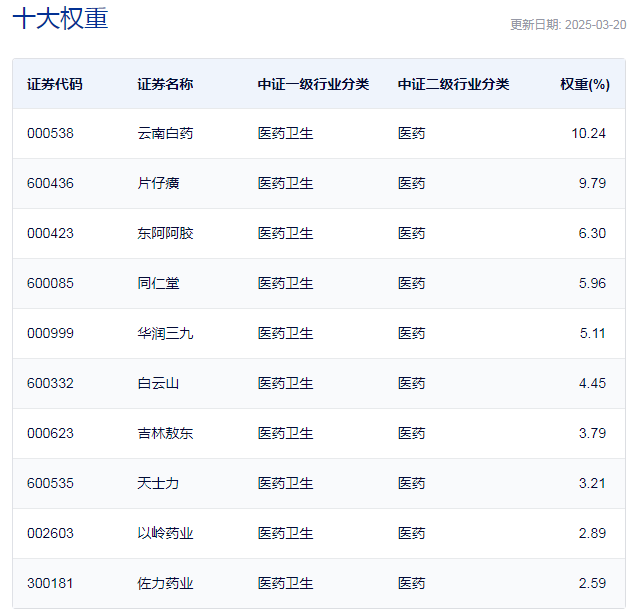
Task: Open the 东阿阿胶 entry
Action: 165,233
